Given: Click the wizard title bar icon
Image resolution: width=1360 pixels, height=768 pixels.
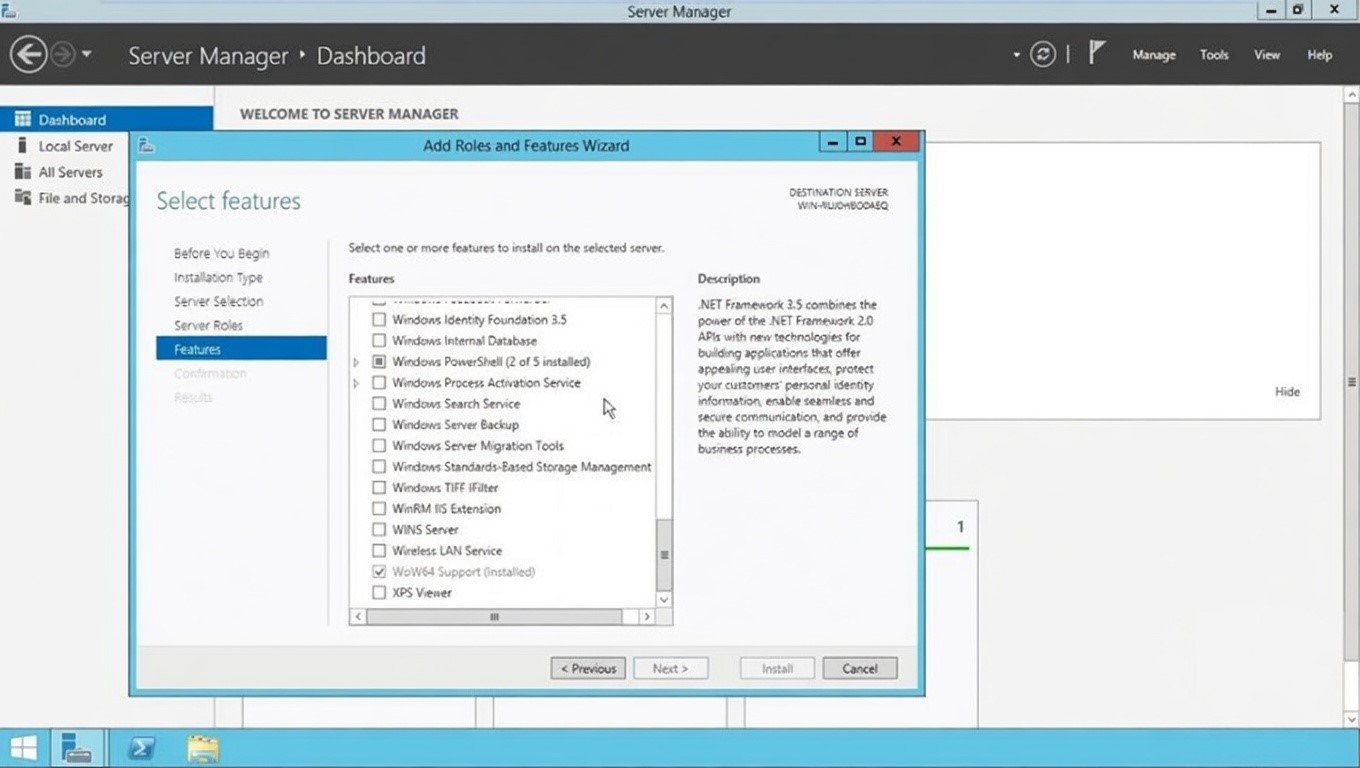Looking at the screenshot, I should point(146,145).
